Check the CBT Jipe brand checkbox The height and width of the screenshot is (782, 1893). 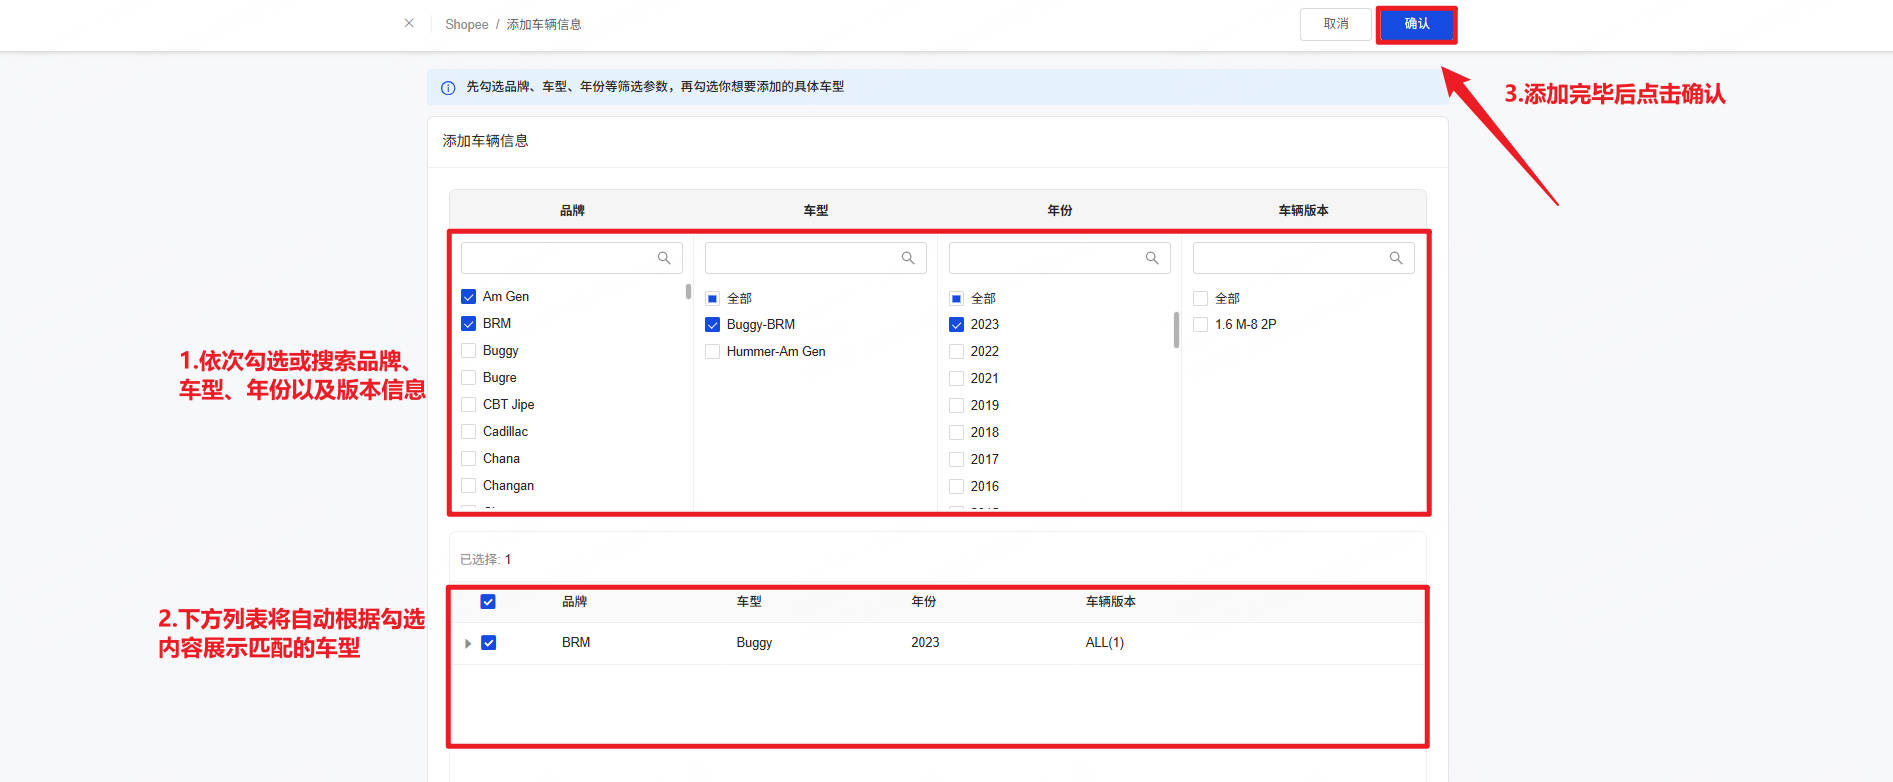click(468, 405)
